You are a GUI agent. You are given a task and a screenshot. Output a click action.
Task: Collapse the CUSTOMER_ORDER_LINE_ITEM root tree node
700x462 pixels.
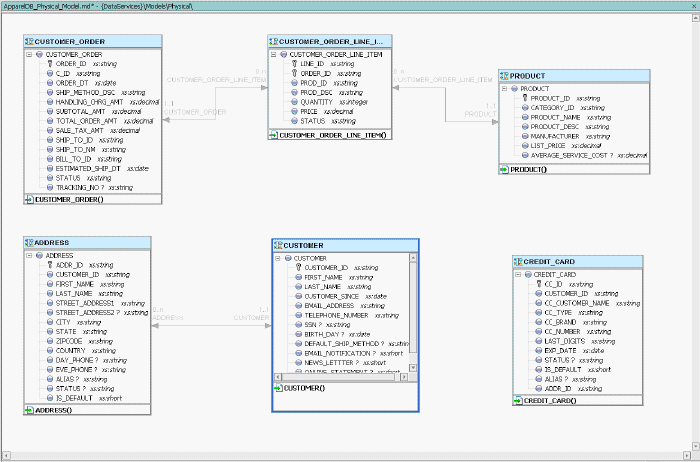coord(273,54)
